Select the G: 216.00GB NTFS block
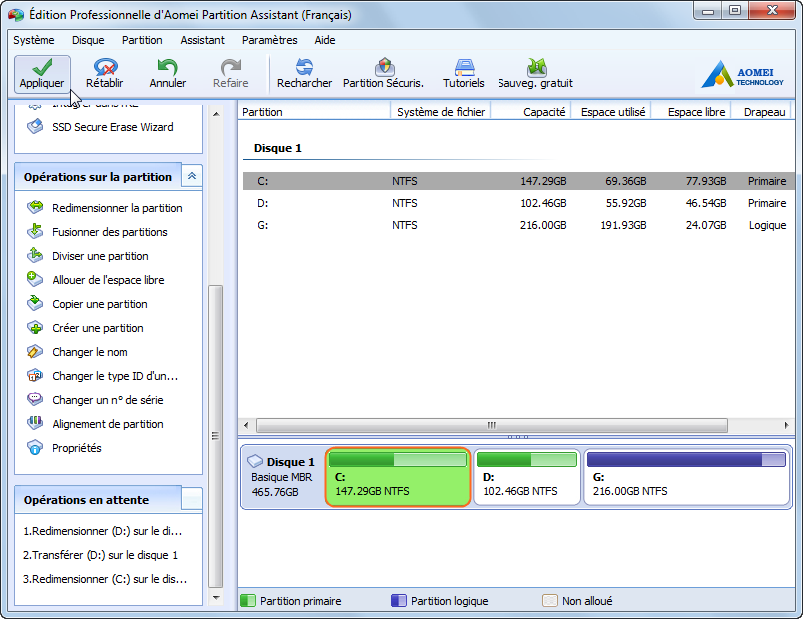This screenshot has height=619, width=803. coord(687,477)
